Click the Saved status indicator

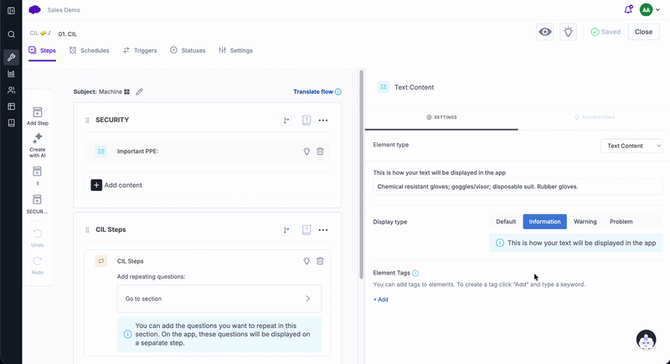point(605,32)
